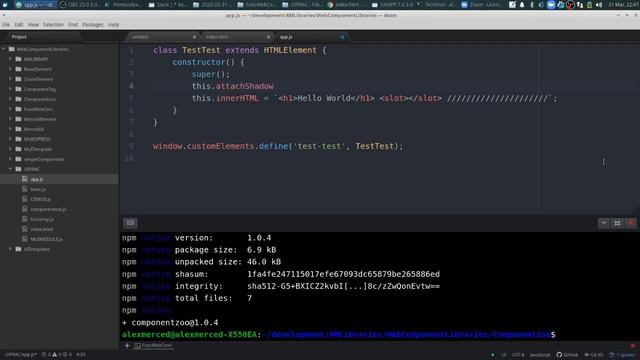Viewport: 640px width, 360px height.
Task: Add a new terminal with plus icon
Action: 127,346
